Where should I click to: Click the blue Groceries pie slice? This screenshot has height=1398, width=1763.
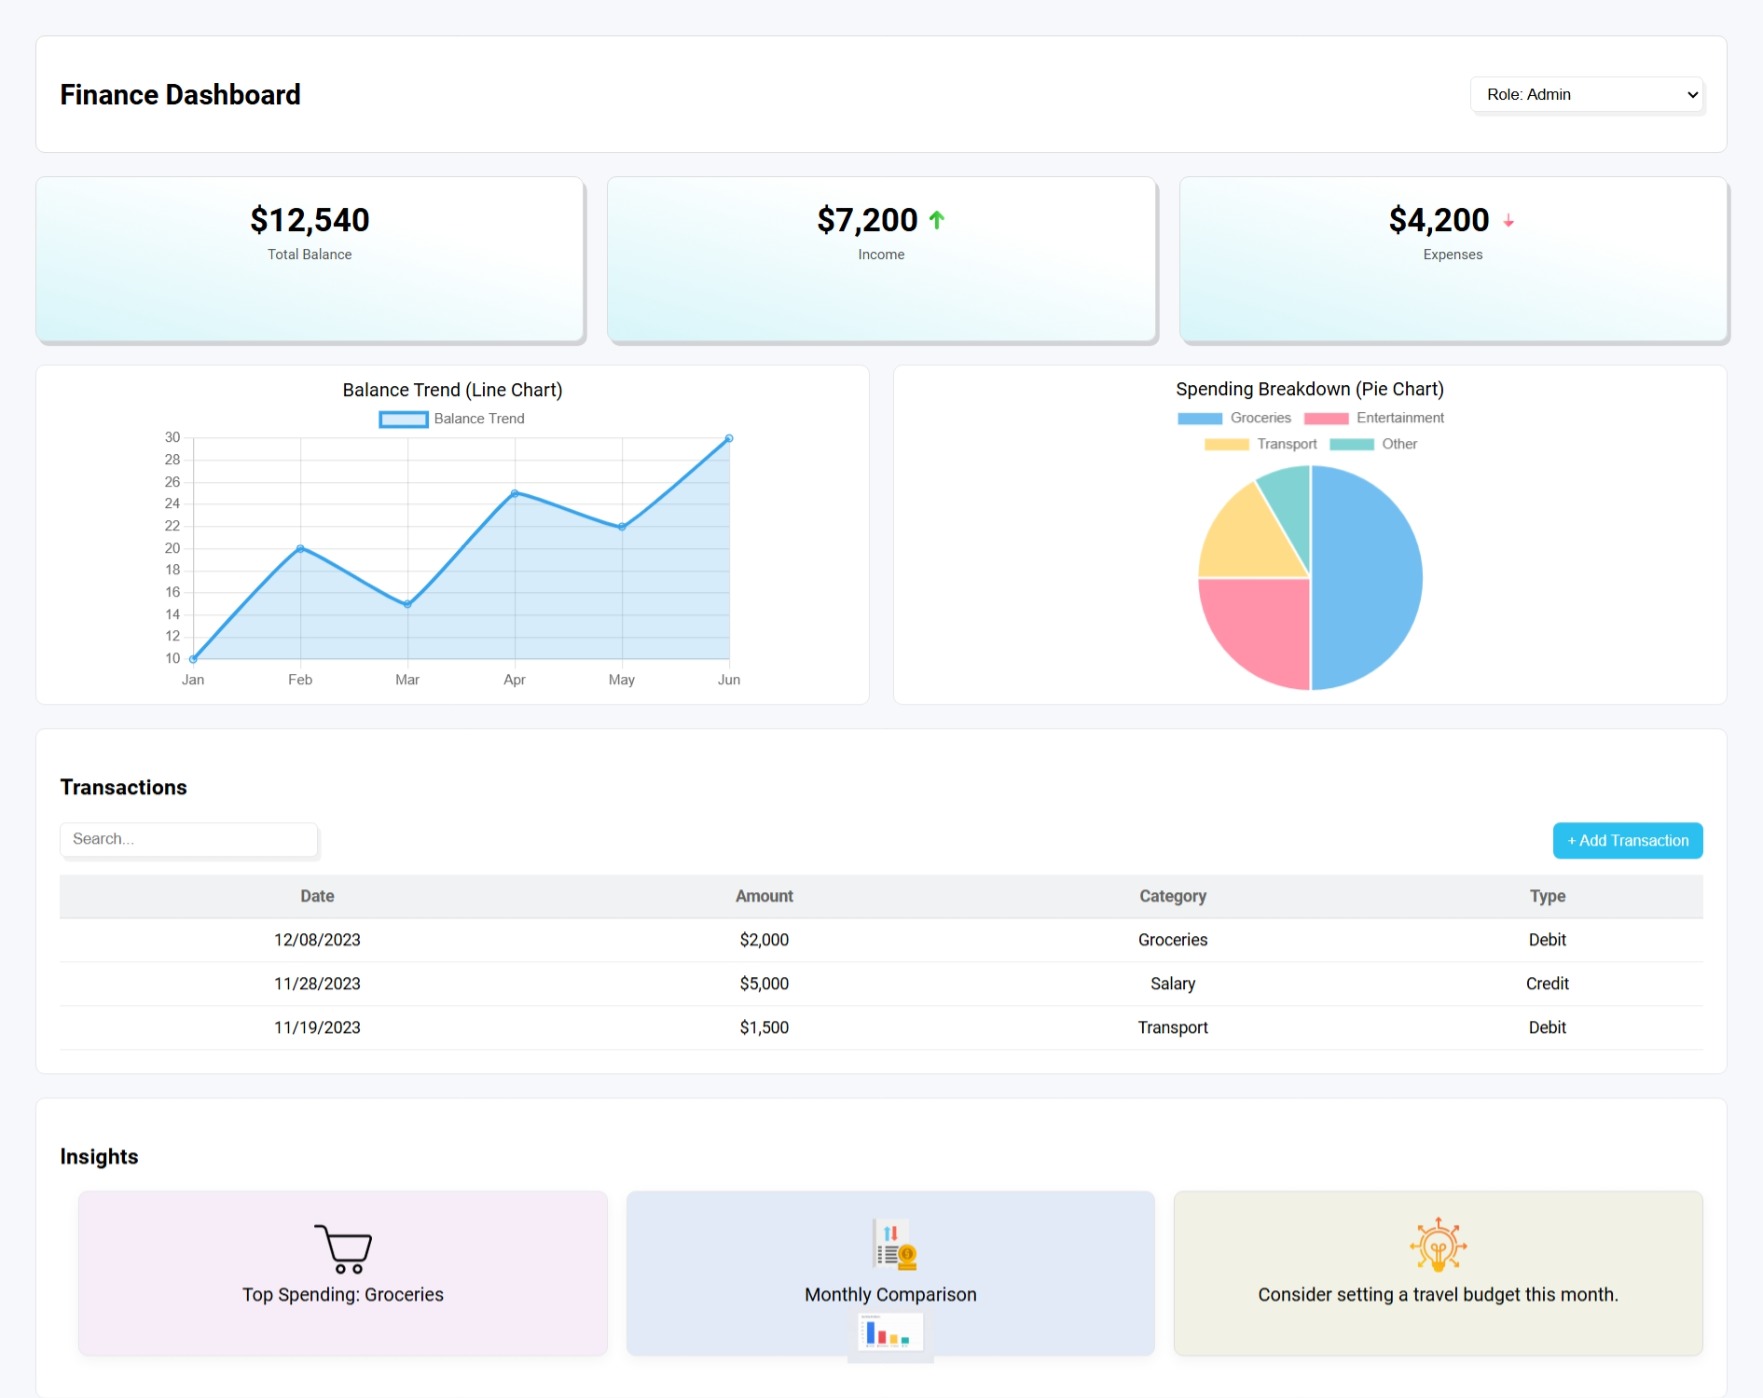point(1366,578)
